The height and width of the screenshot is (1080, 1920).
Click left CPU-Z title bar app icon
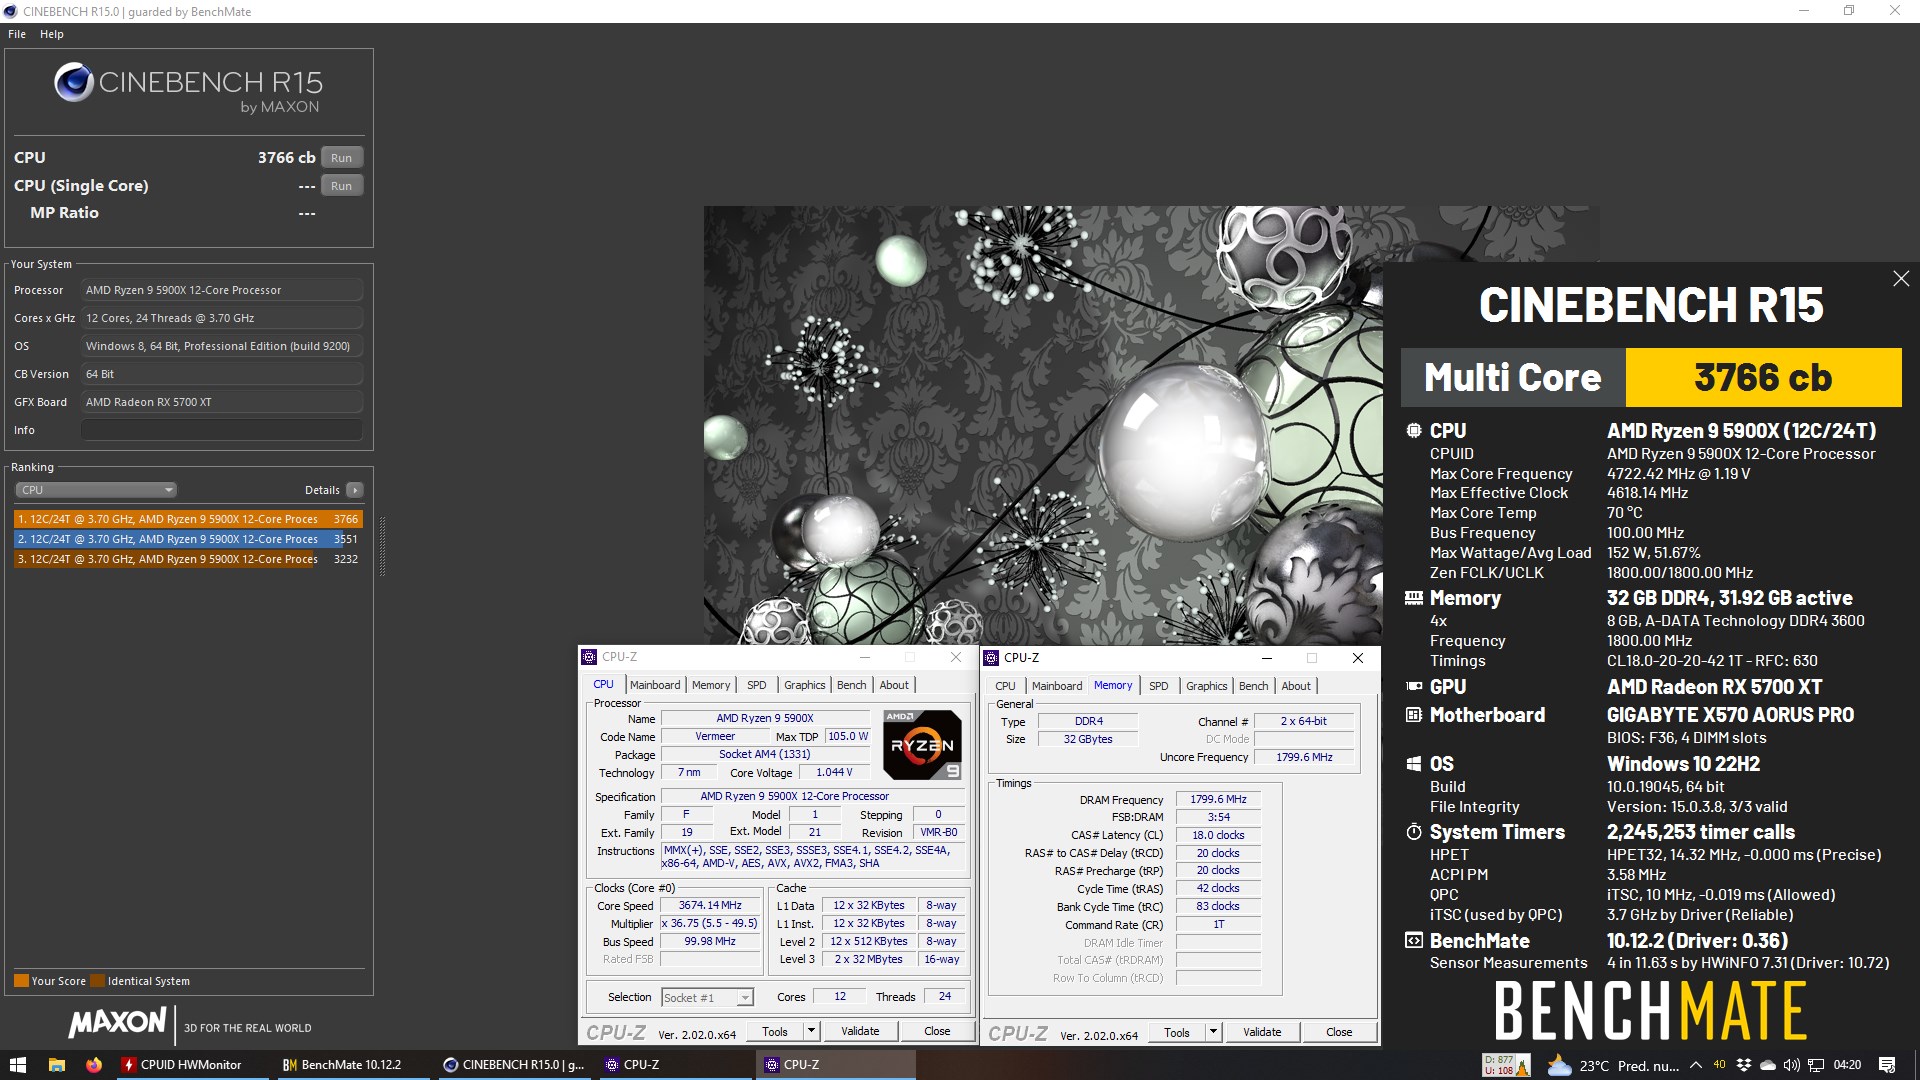589,657
